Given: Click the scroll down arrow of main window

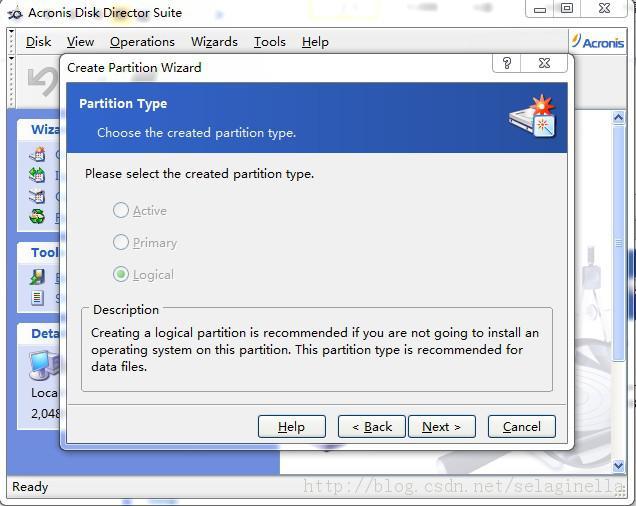Looking at the screenshot, I should point(618,466).
